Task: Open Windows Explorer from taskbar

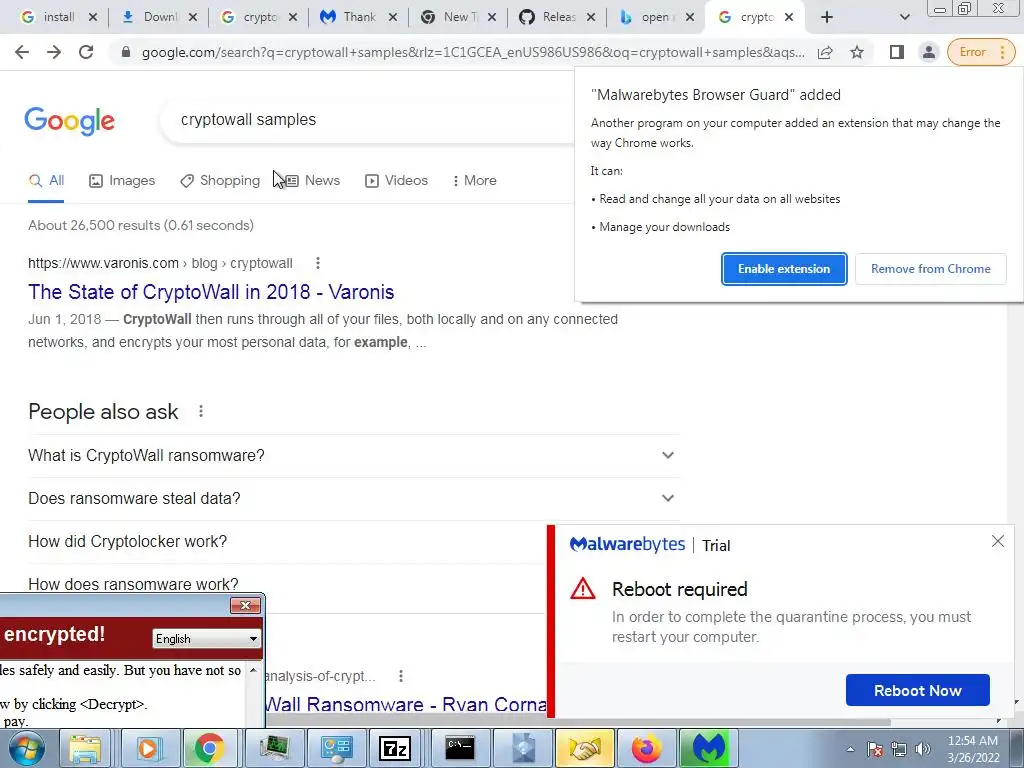Action: tap(85, 748)
